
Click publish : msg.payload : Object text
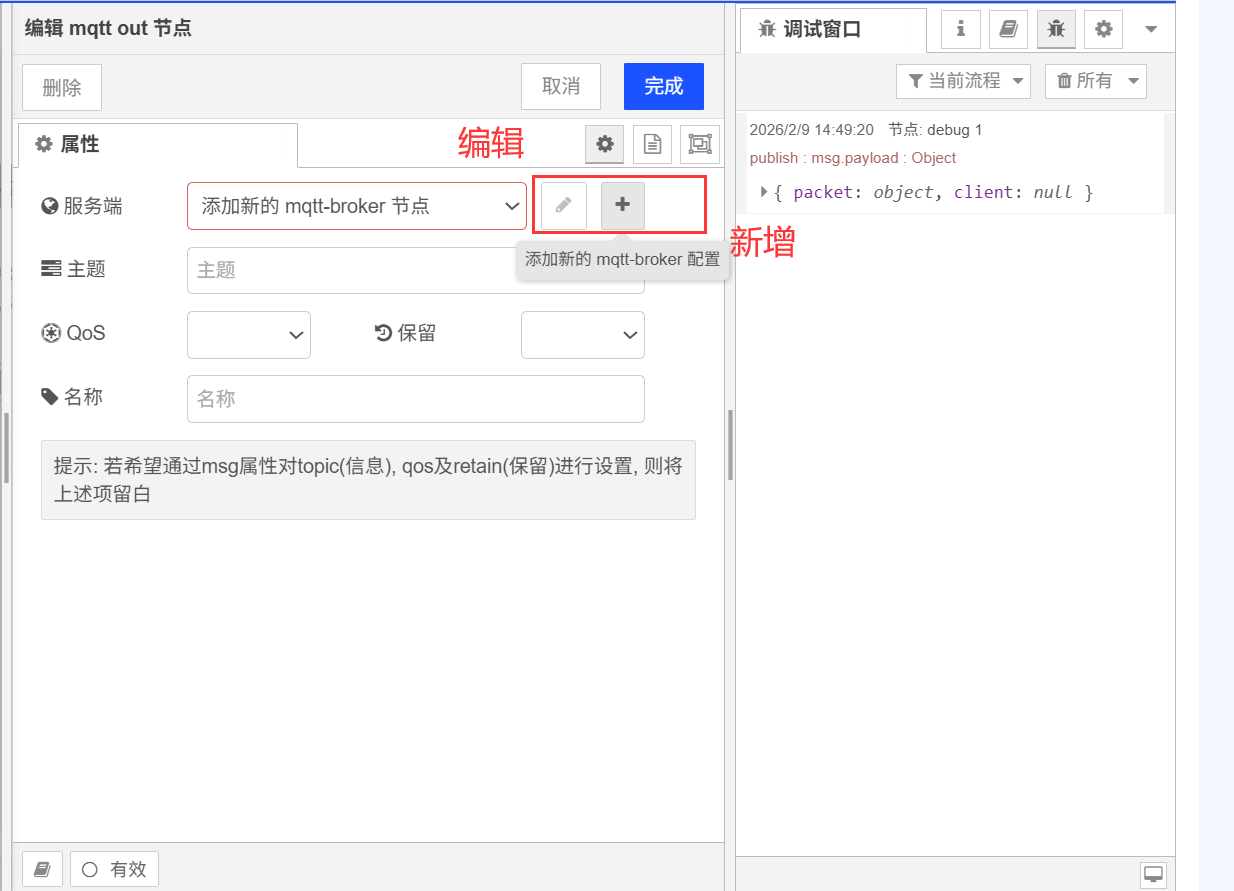pos(852,158)
